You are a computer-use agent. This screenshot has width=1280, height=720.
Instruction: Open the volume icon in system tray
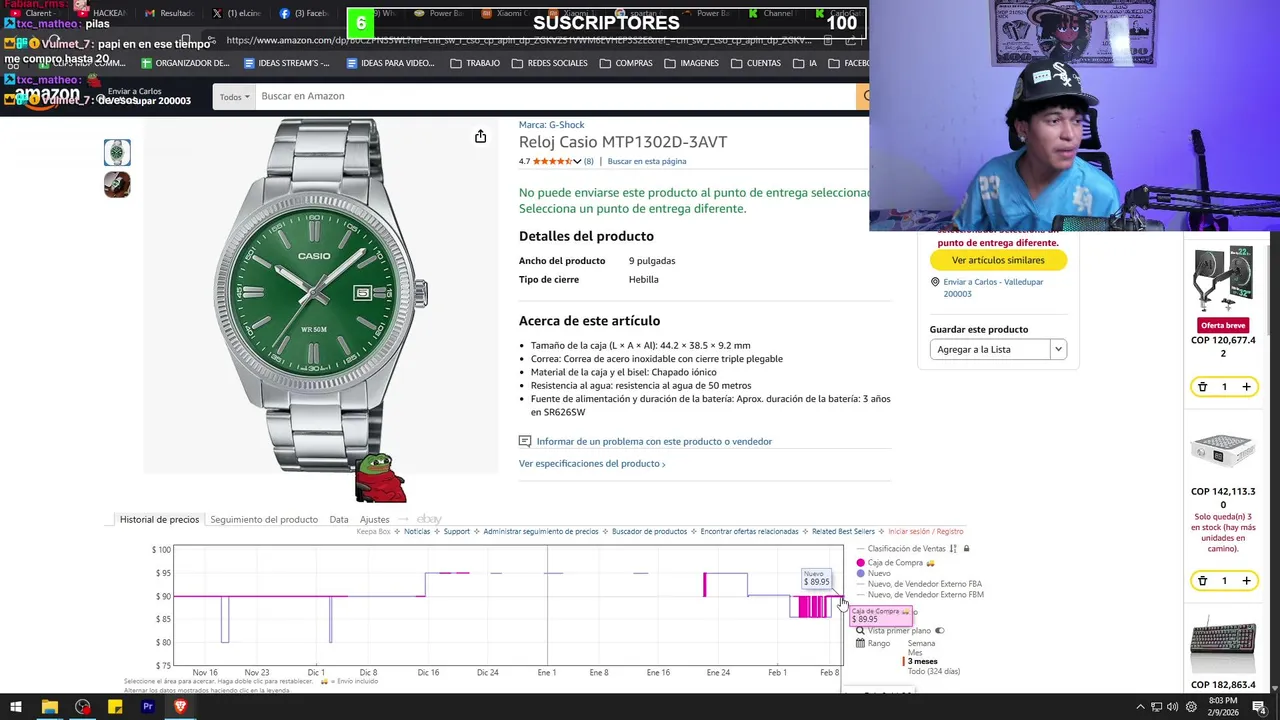[x=1172, y=707]
